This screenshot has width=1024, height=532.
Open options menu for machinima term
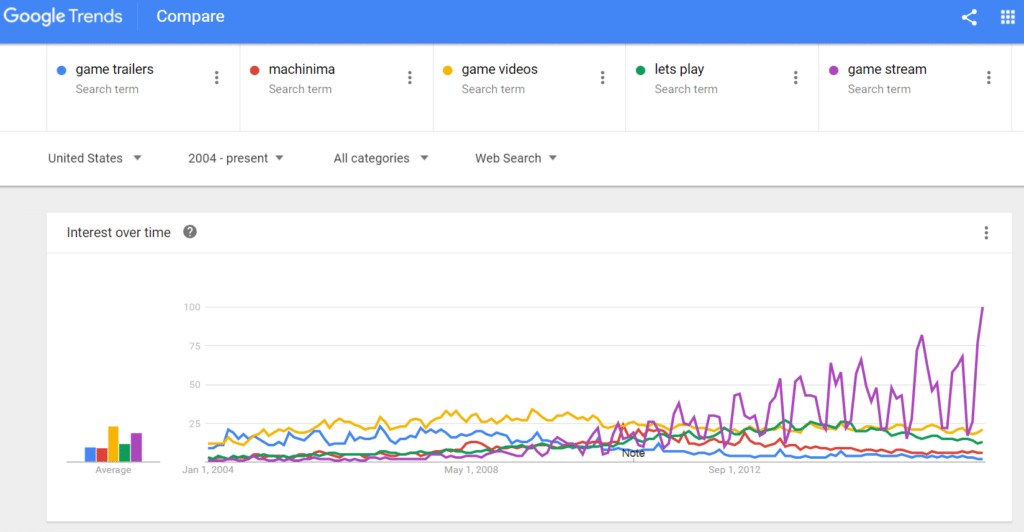(409, 78)
